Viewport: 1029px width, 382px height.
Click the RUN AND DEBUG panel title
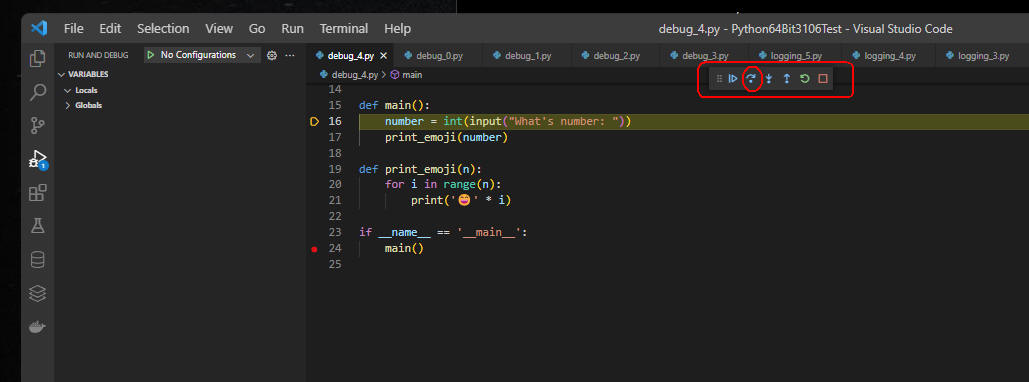click(x=98, y=55)
